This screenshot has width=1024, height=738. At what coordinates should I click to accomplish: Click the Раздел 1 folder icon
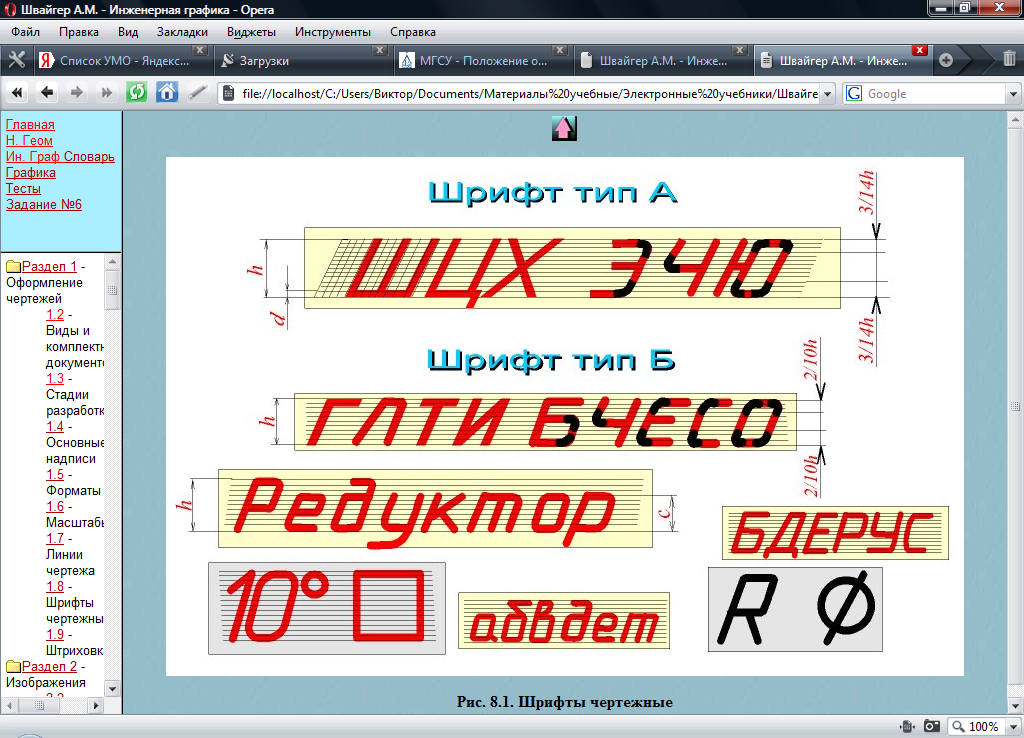coord(13,266)
